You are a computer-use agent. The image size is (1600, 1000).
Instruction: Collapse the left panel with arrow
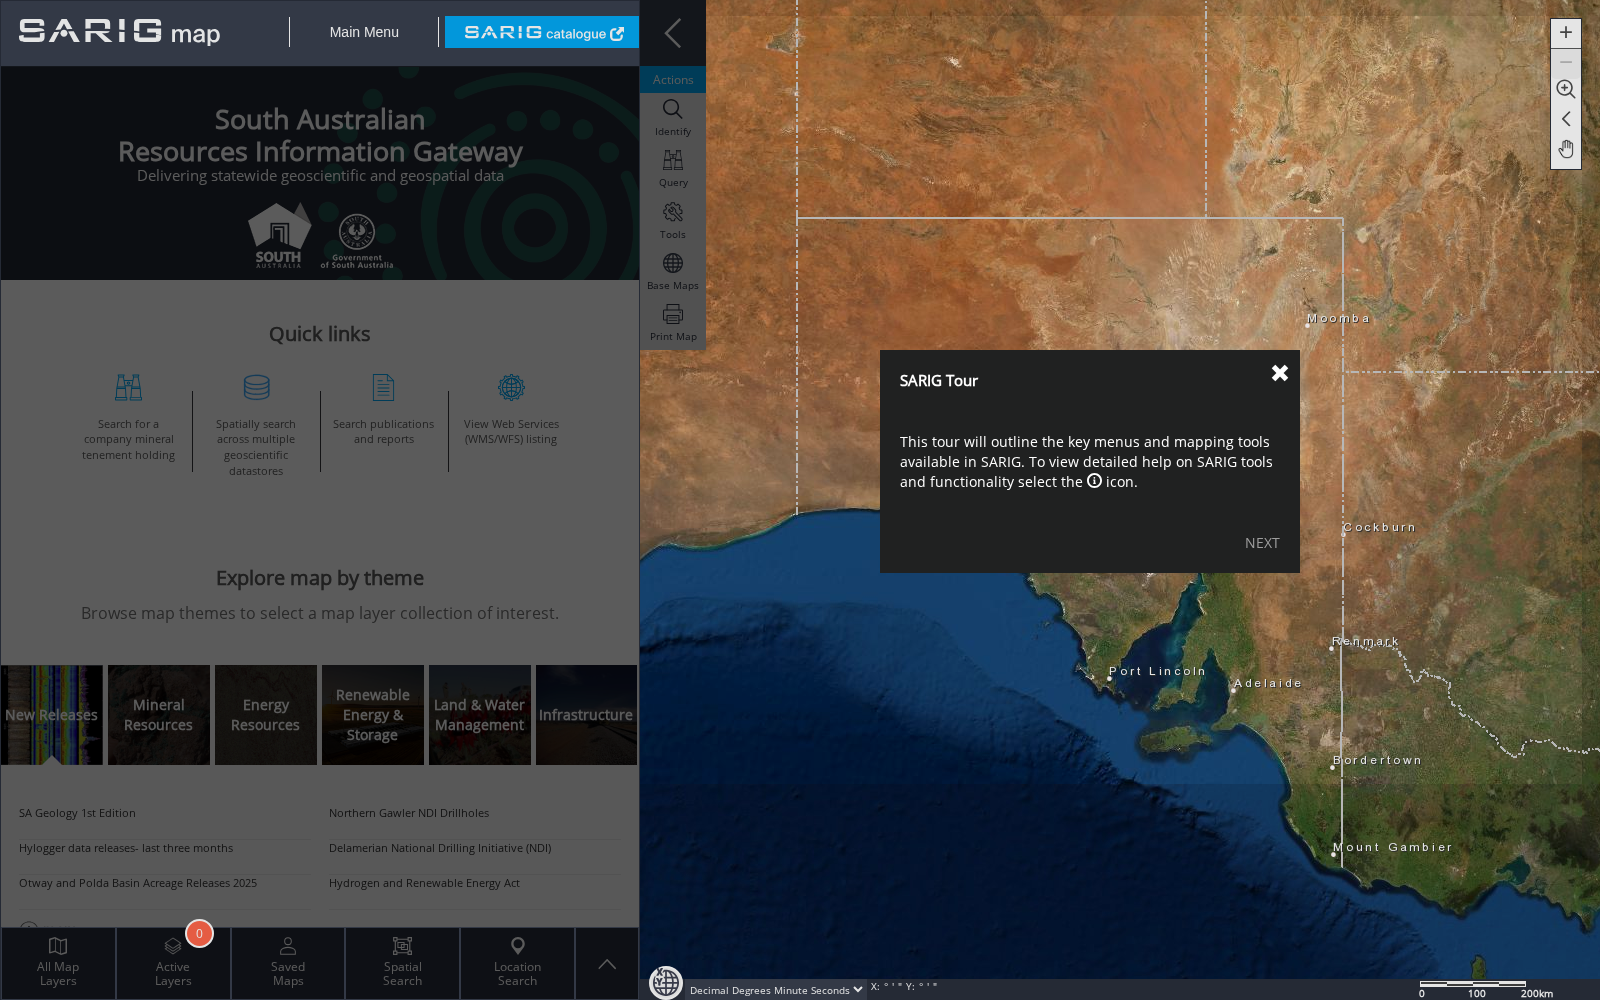pyautogui.click(x=673, y=33)
